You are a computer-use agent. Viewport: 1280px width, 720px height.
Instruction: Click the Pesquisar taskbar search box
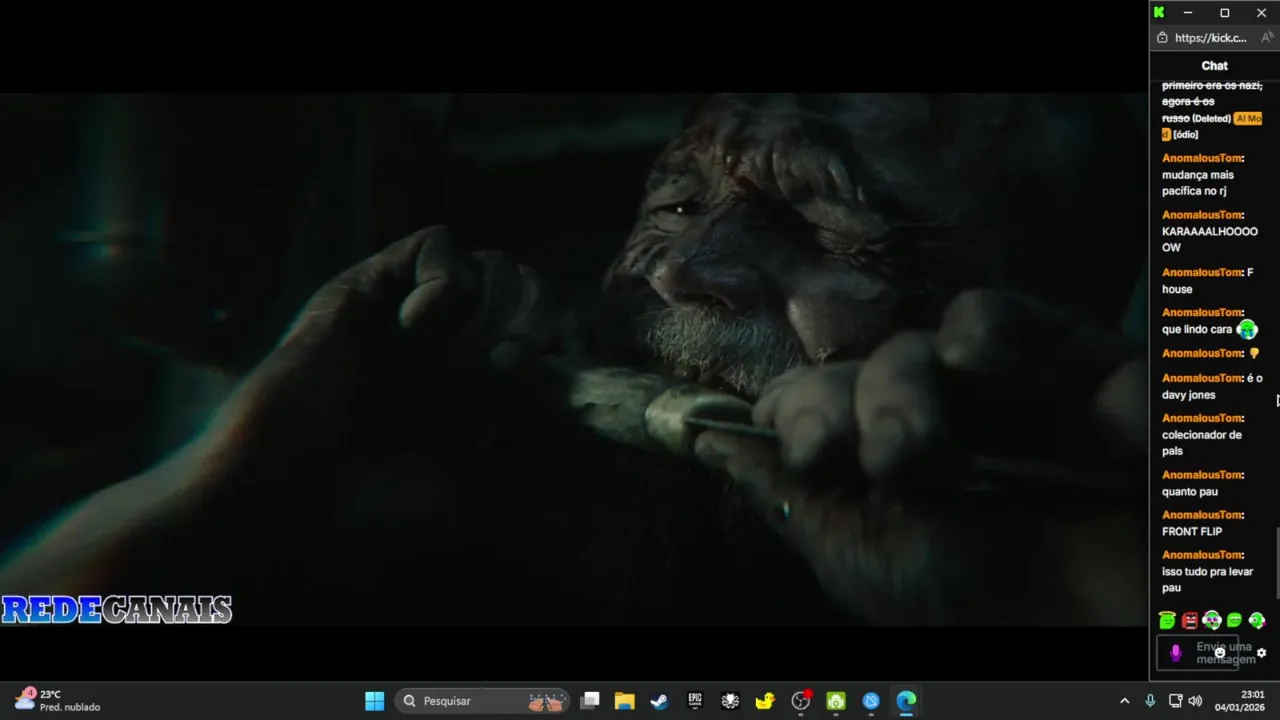[x=484, y=701]
